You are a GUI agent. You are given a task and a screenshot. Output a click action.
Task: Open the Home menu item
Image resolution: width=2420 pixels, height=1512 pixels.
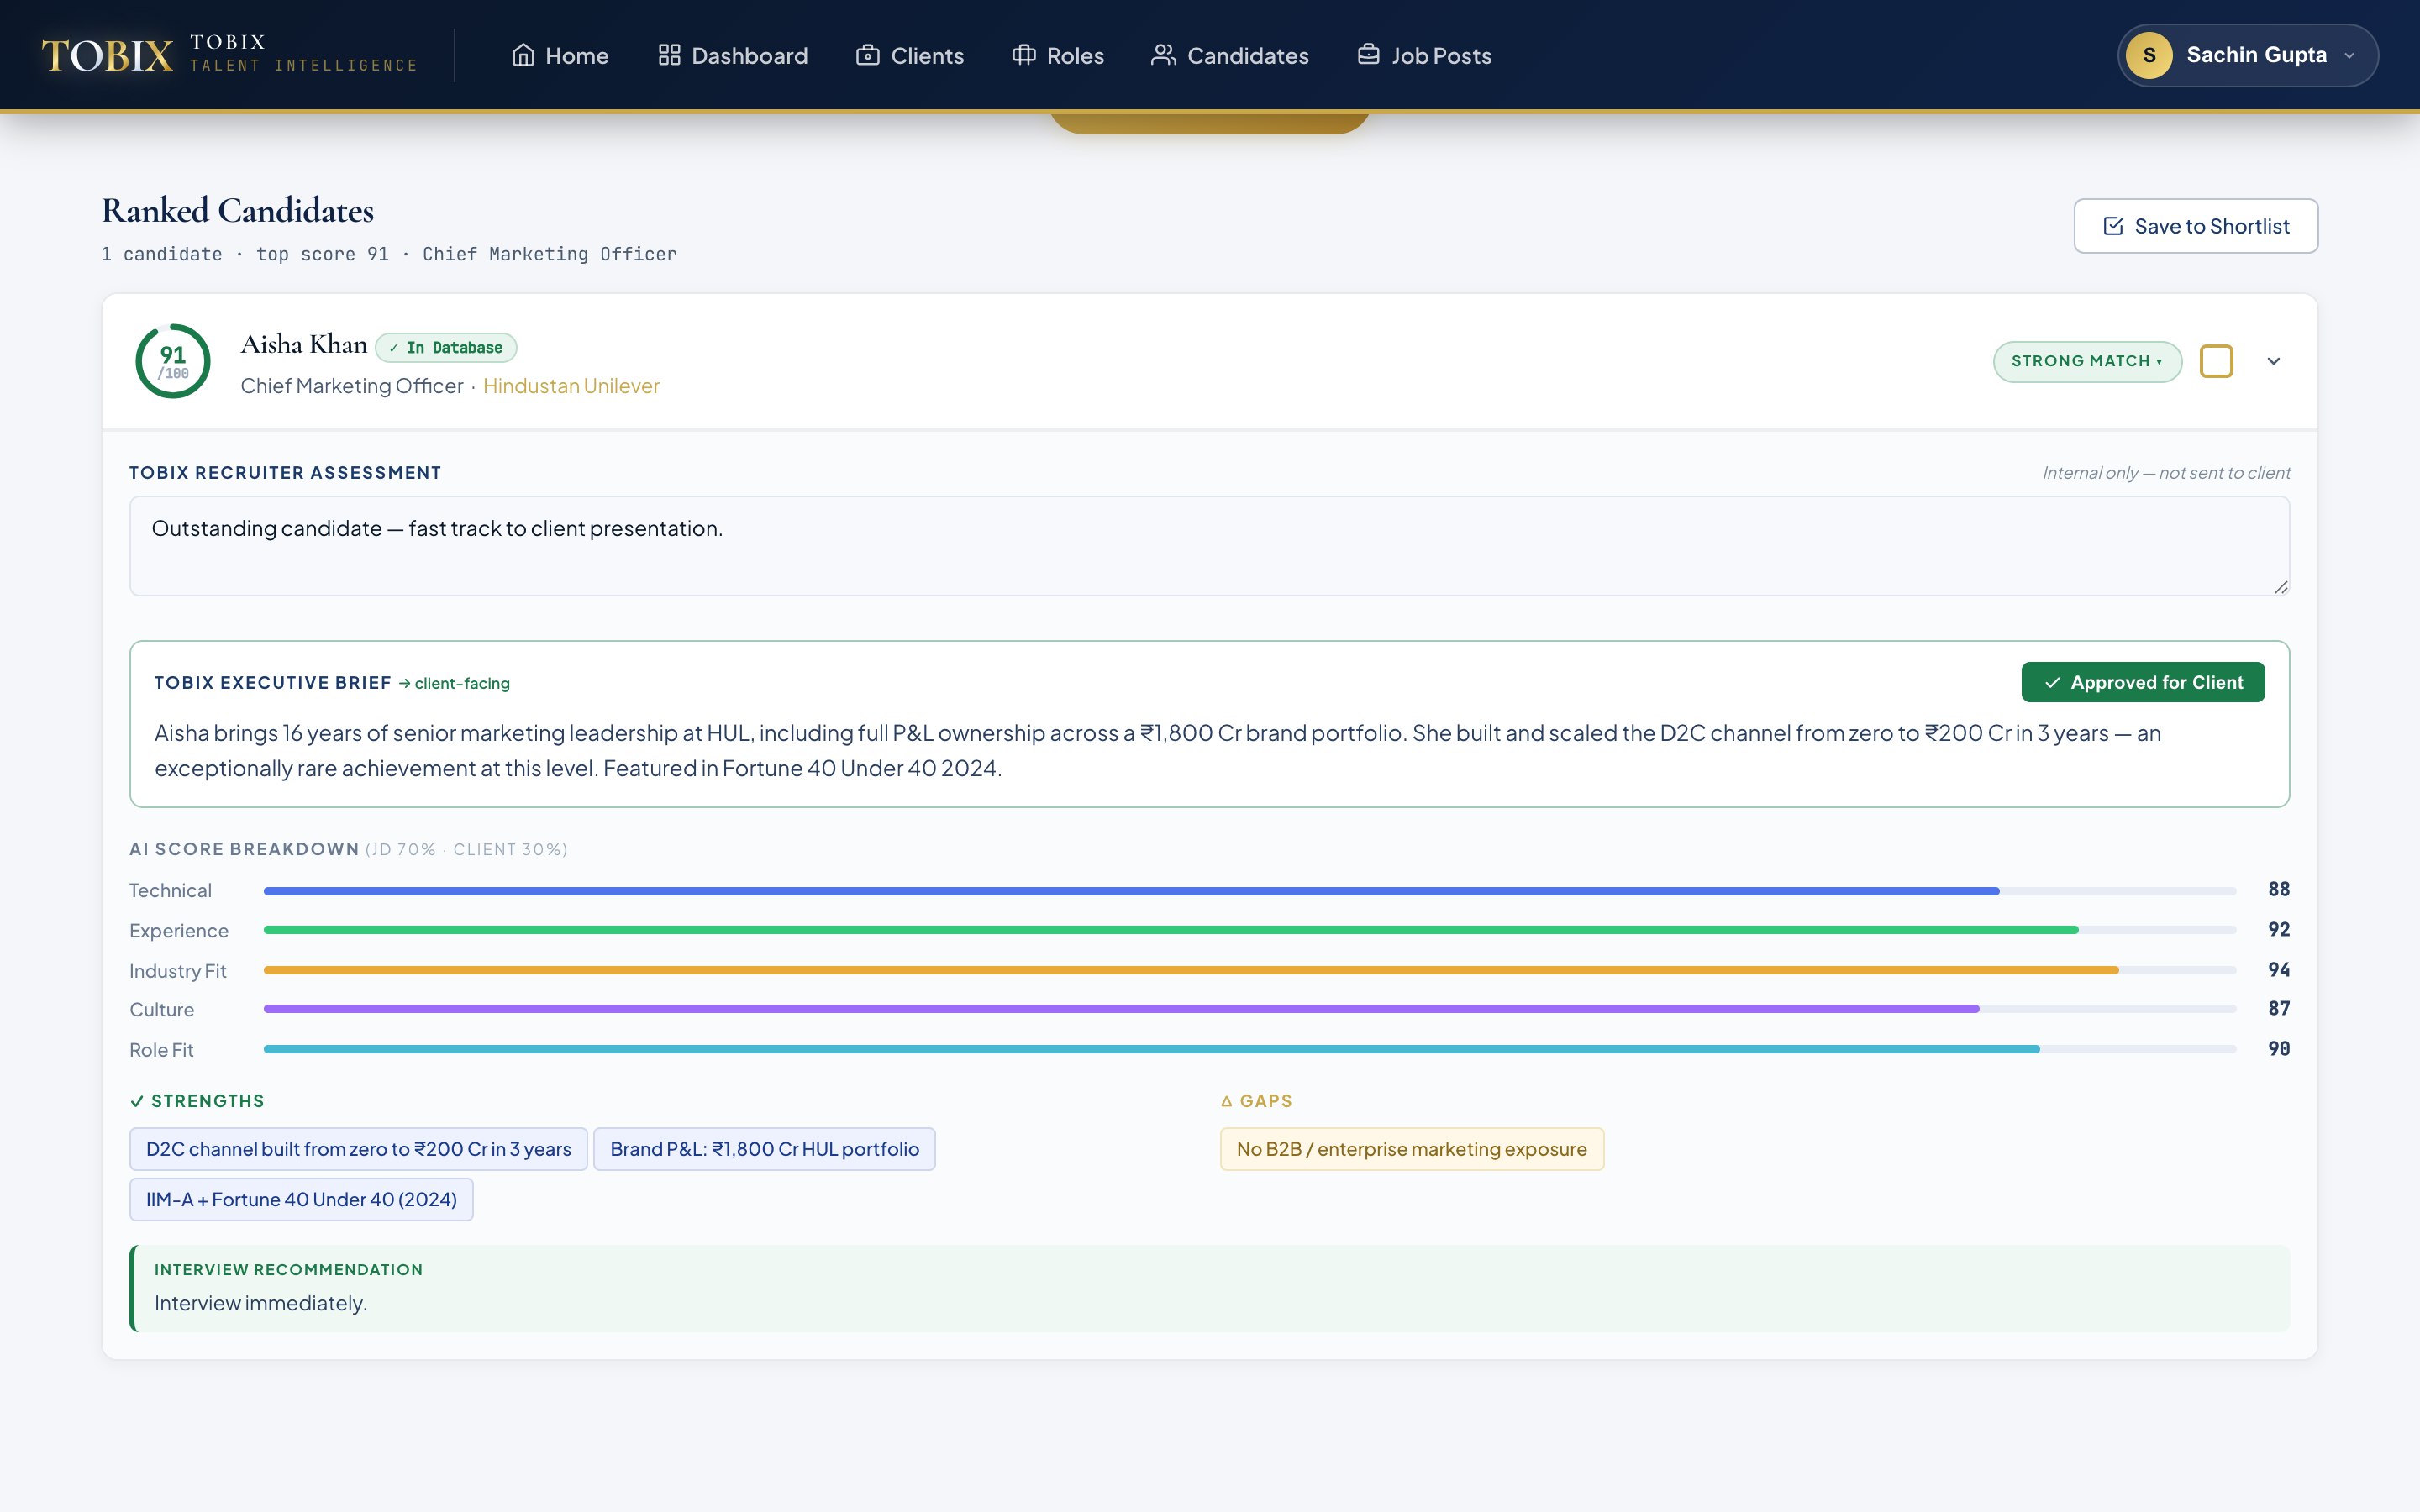[560, 55]
